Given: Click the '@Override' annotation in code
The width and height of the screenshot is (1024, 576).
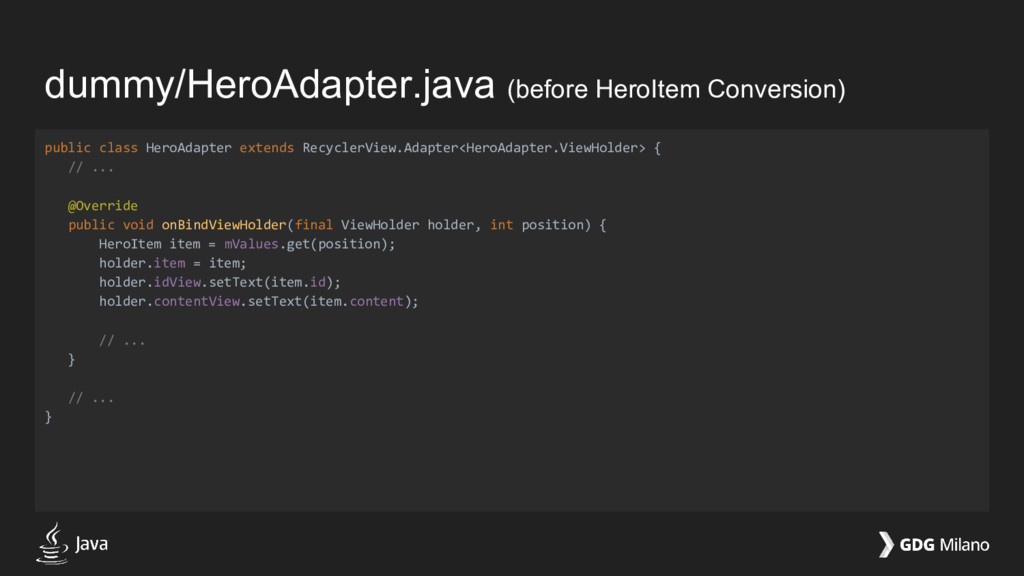Looking at the screenshot, I should (x=103, y=206).
